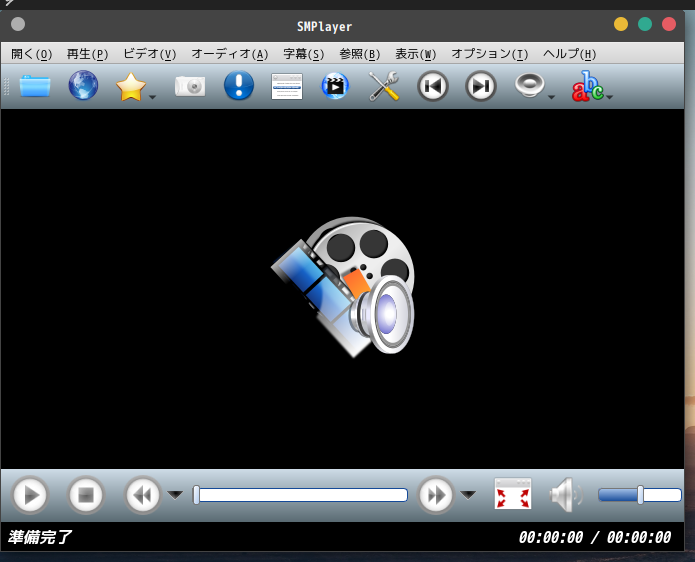Click the toolbar drag handle grip

click(6, 86)
